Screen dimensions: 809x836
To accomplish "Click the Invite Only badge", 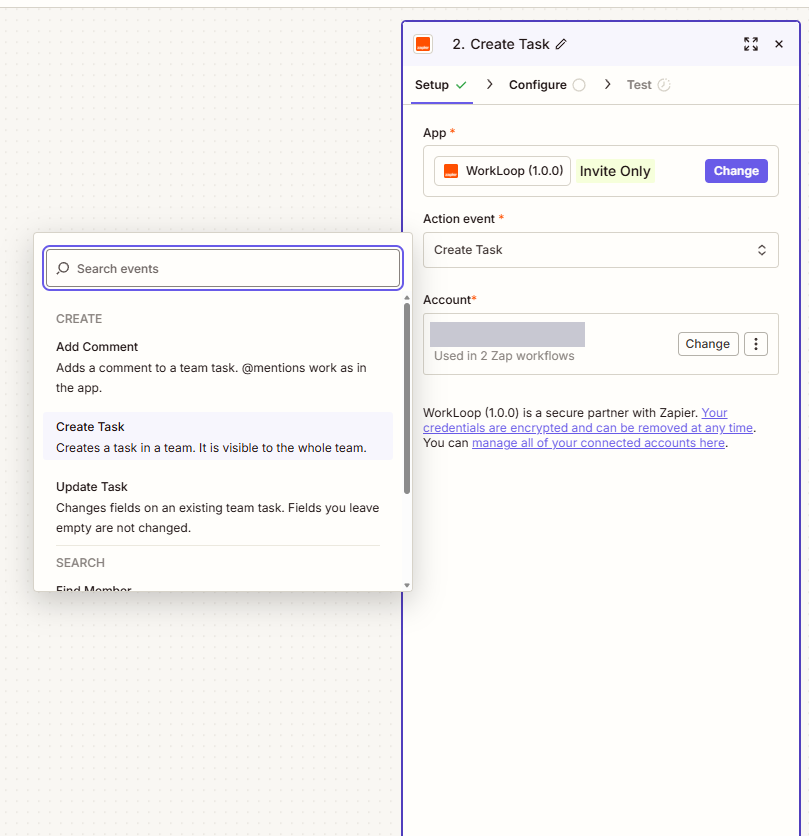I will pyautogui.click(x=615, y=171).
